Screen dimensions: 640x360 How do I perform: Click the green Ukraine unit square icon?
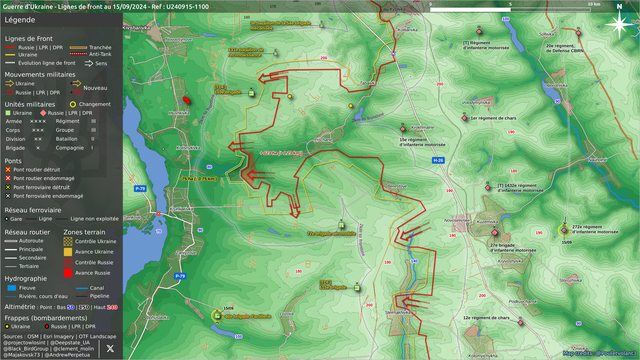(x=8, y=113)
